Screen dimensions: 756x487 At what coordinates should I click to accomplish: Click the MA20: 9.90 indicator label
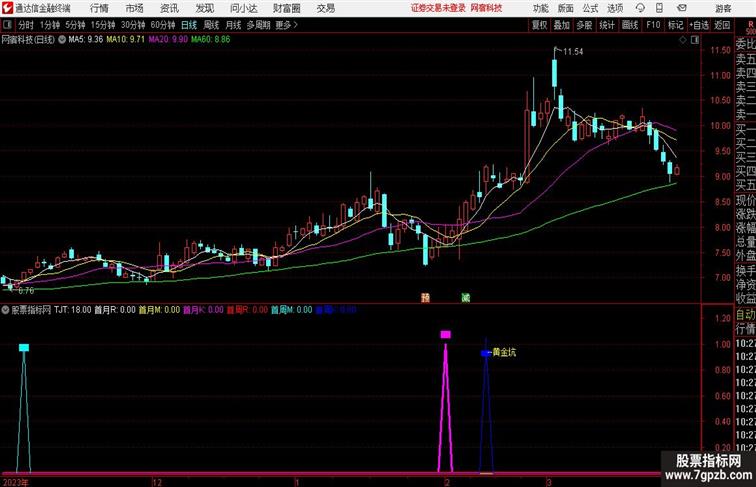[168, 40]
